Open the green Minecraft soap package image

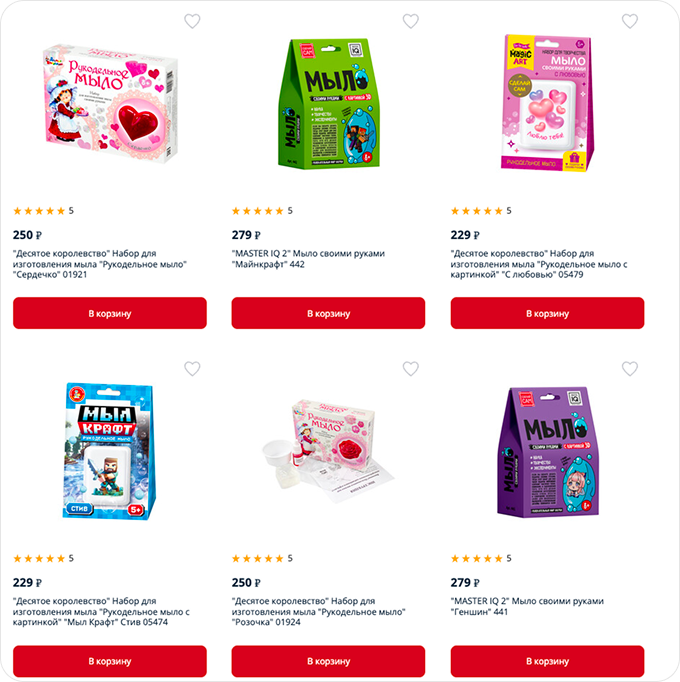[x=329, y=104]
